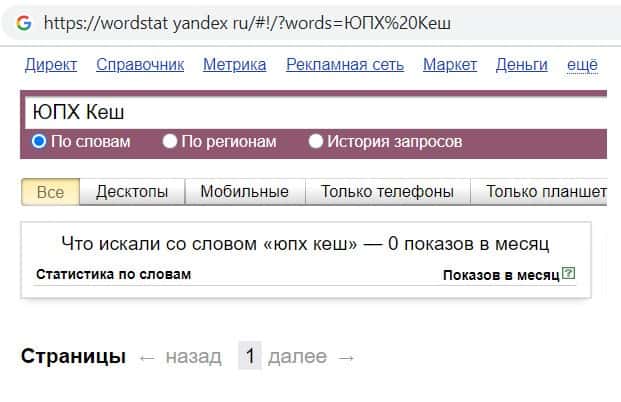Click the Статистика по словам column header

[114, 274]
